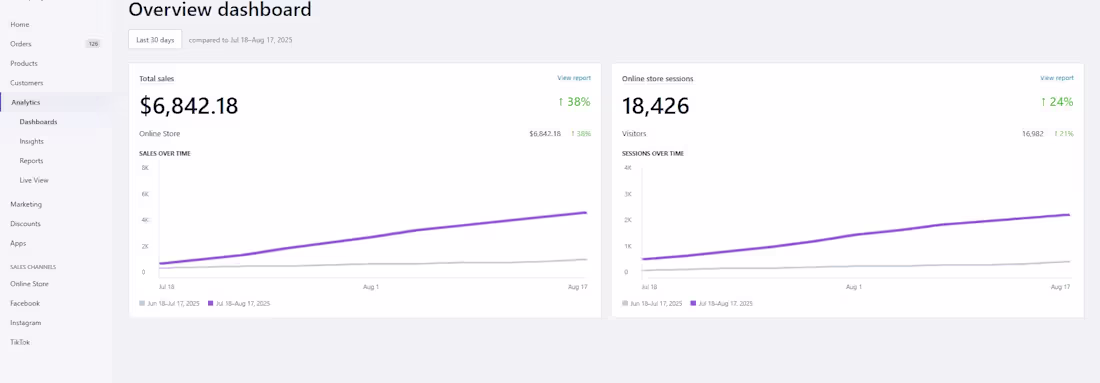Open the Orders section
Image resolution: width=1100 pixels, height=383 pixels.
click(x=21, y=44)
